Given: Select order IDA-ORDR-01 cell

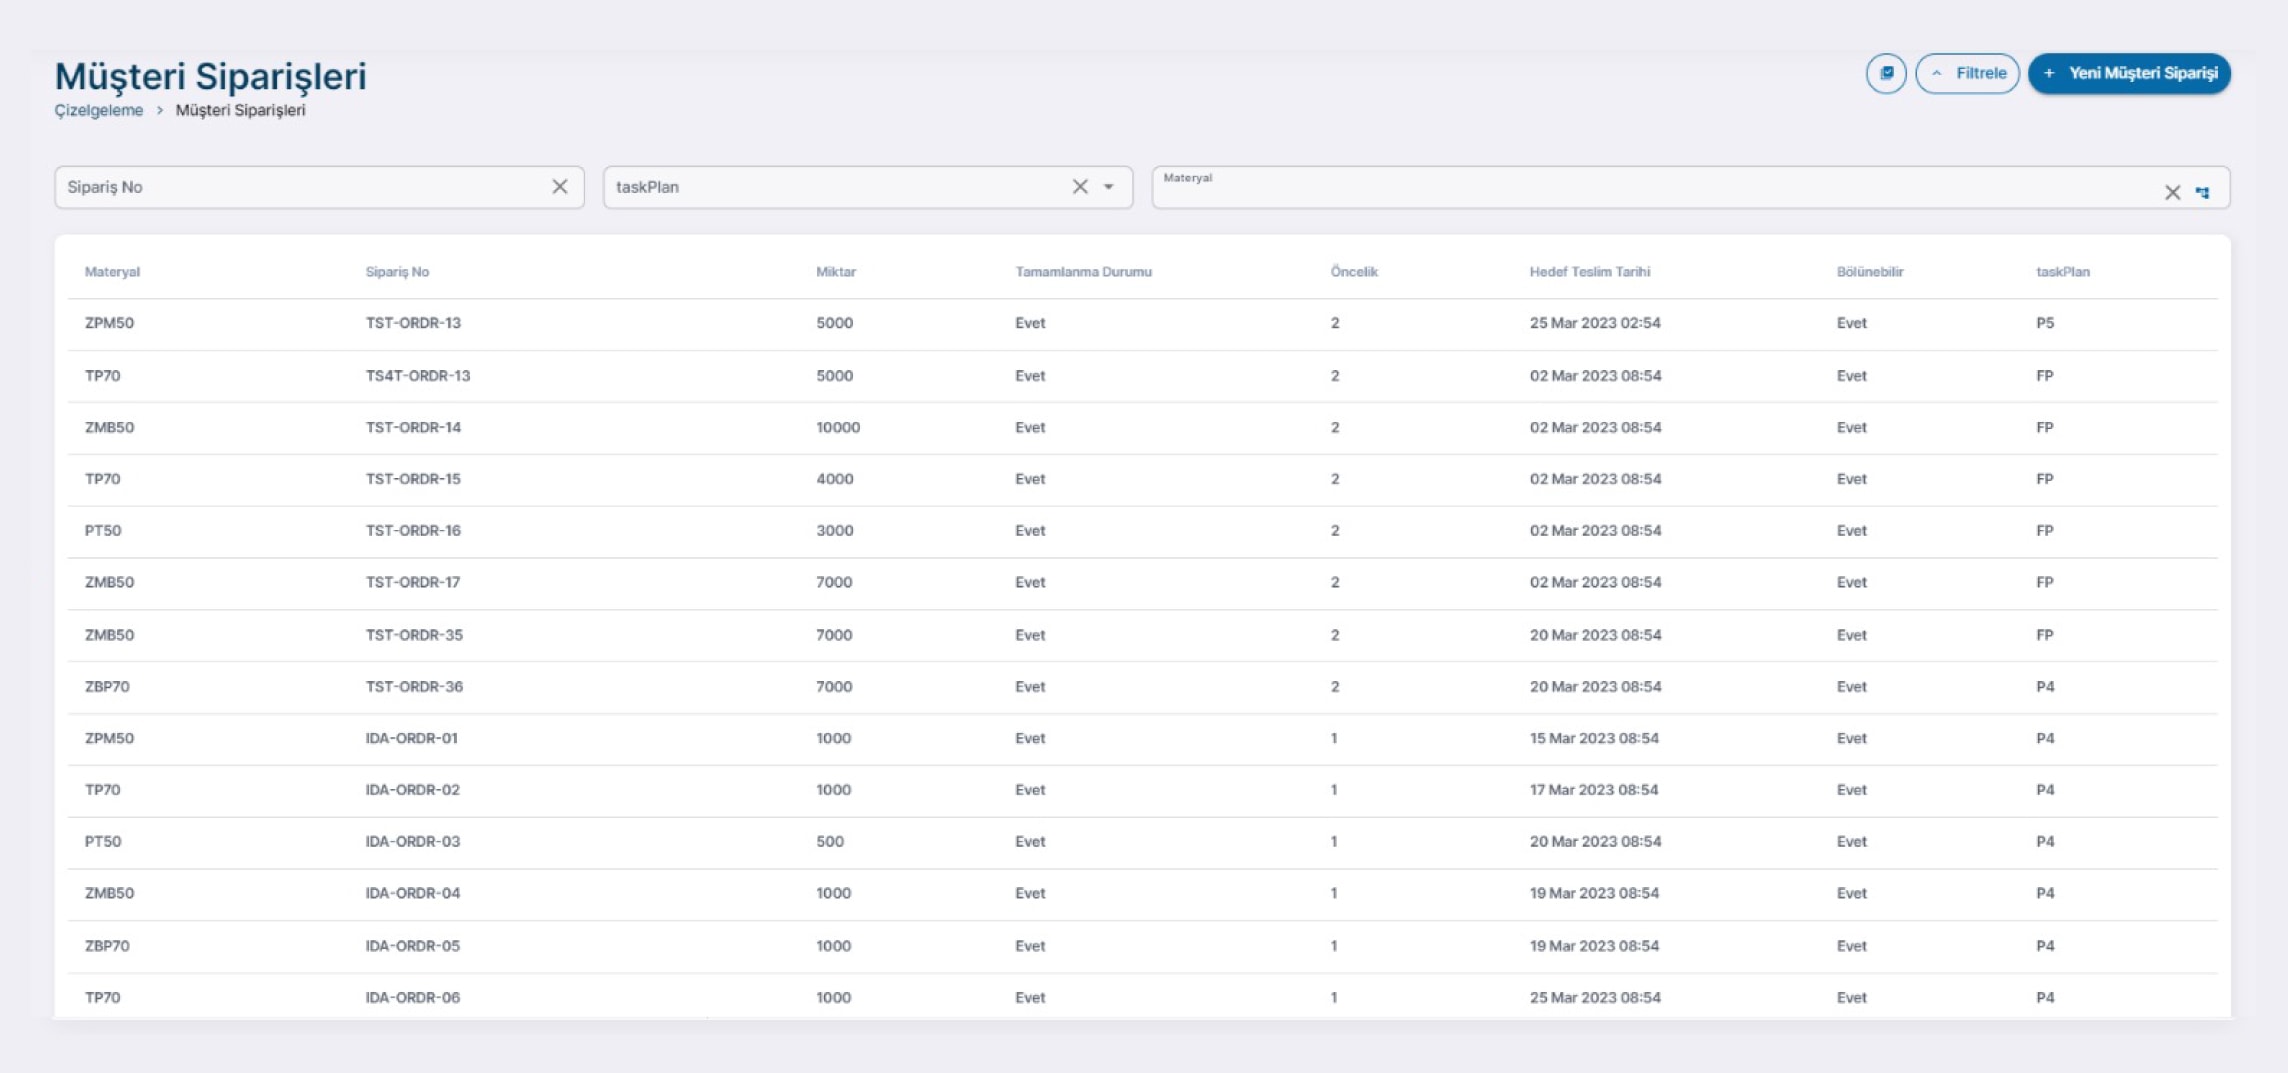Looking at the screenshot, I should tap(411, 739).
